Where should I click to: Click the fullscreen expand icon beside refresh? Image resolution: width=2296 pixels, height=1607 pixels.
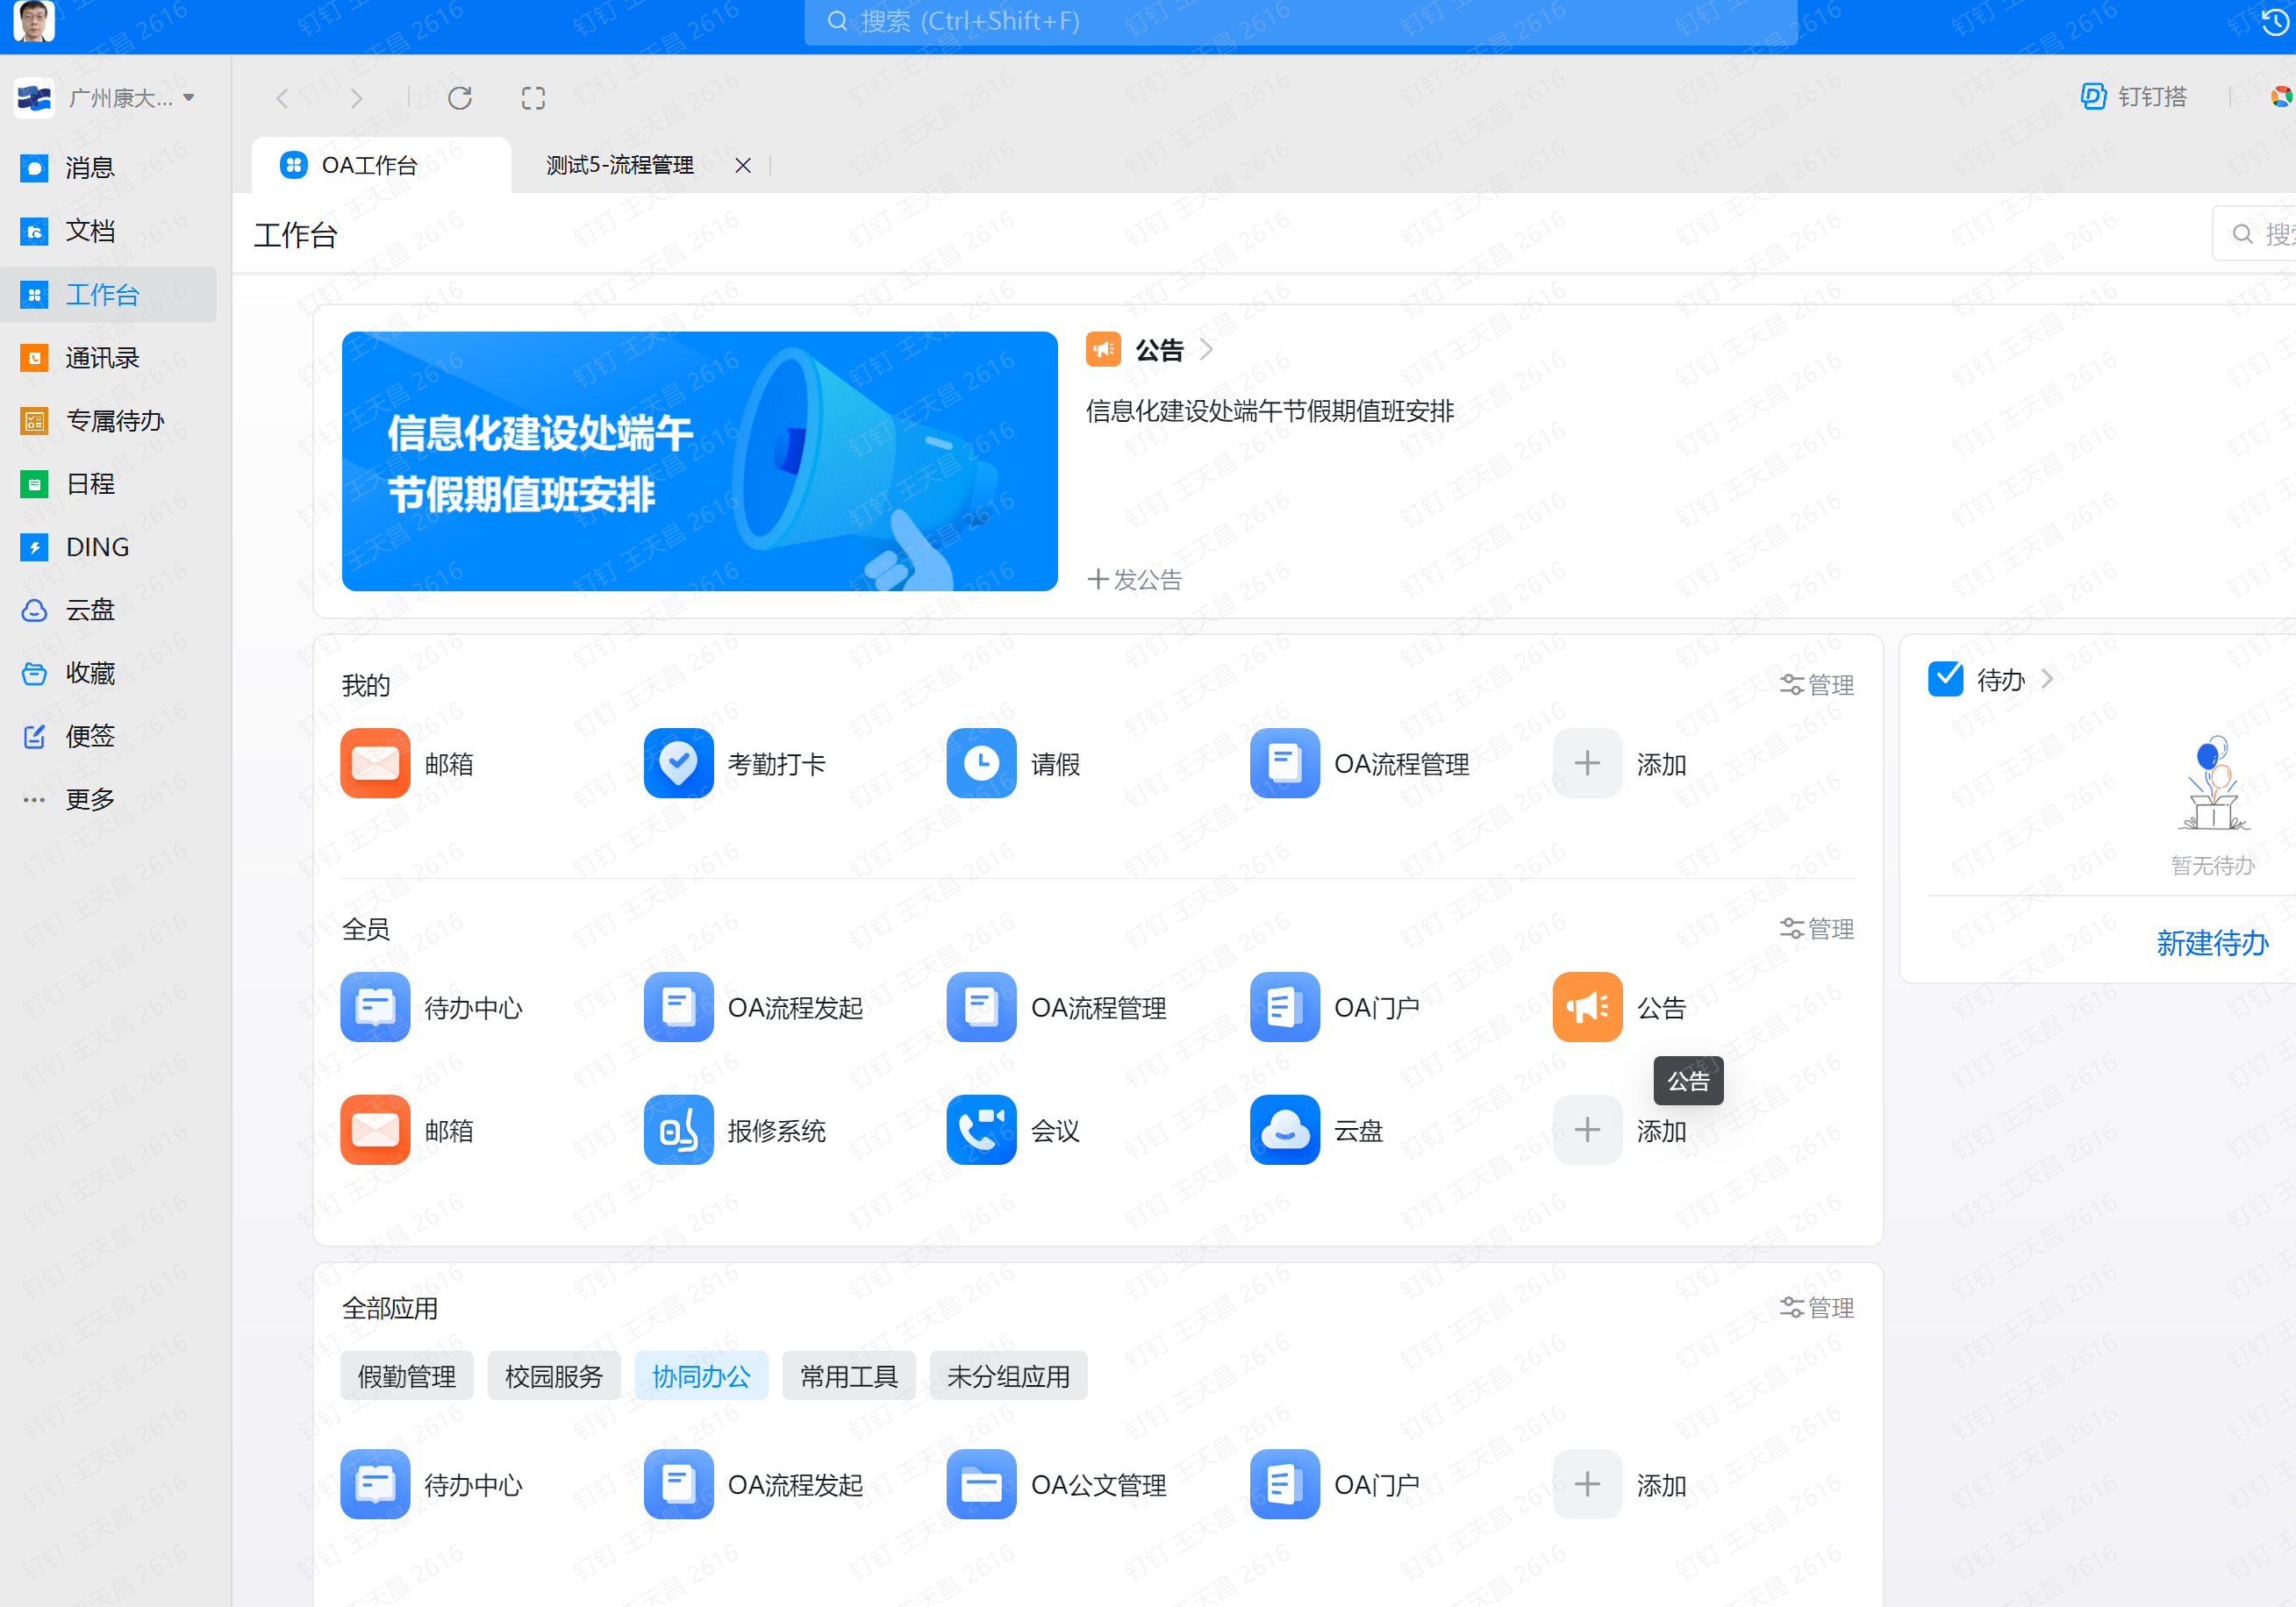tap(533, 98)
